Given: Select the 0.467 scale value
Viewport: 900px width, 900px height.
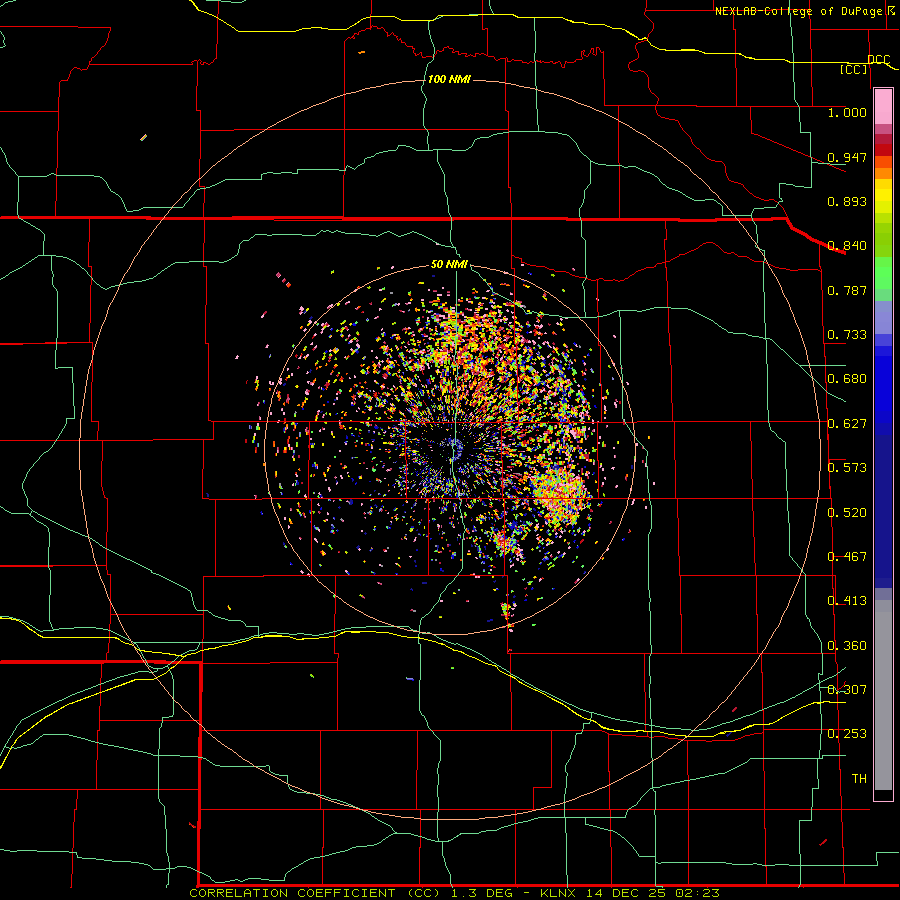Looking at the screenshot, I should pyautogui.click(x=847, y=557).
